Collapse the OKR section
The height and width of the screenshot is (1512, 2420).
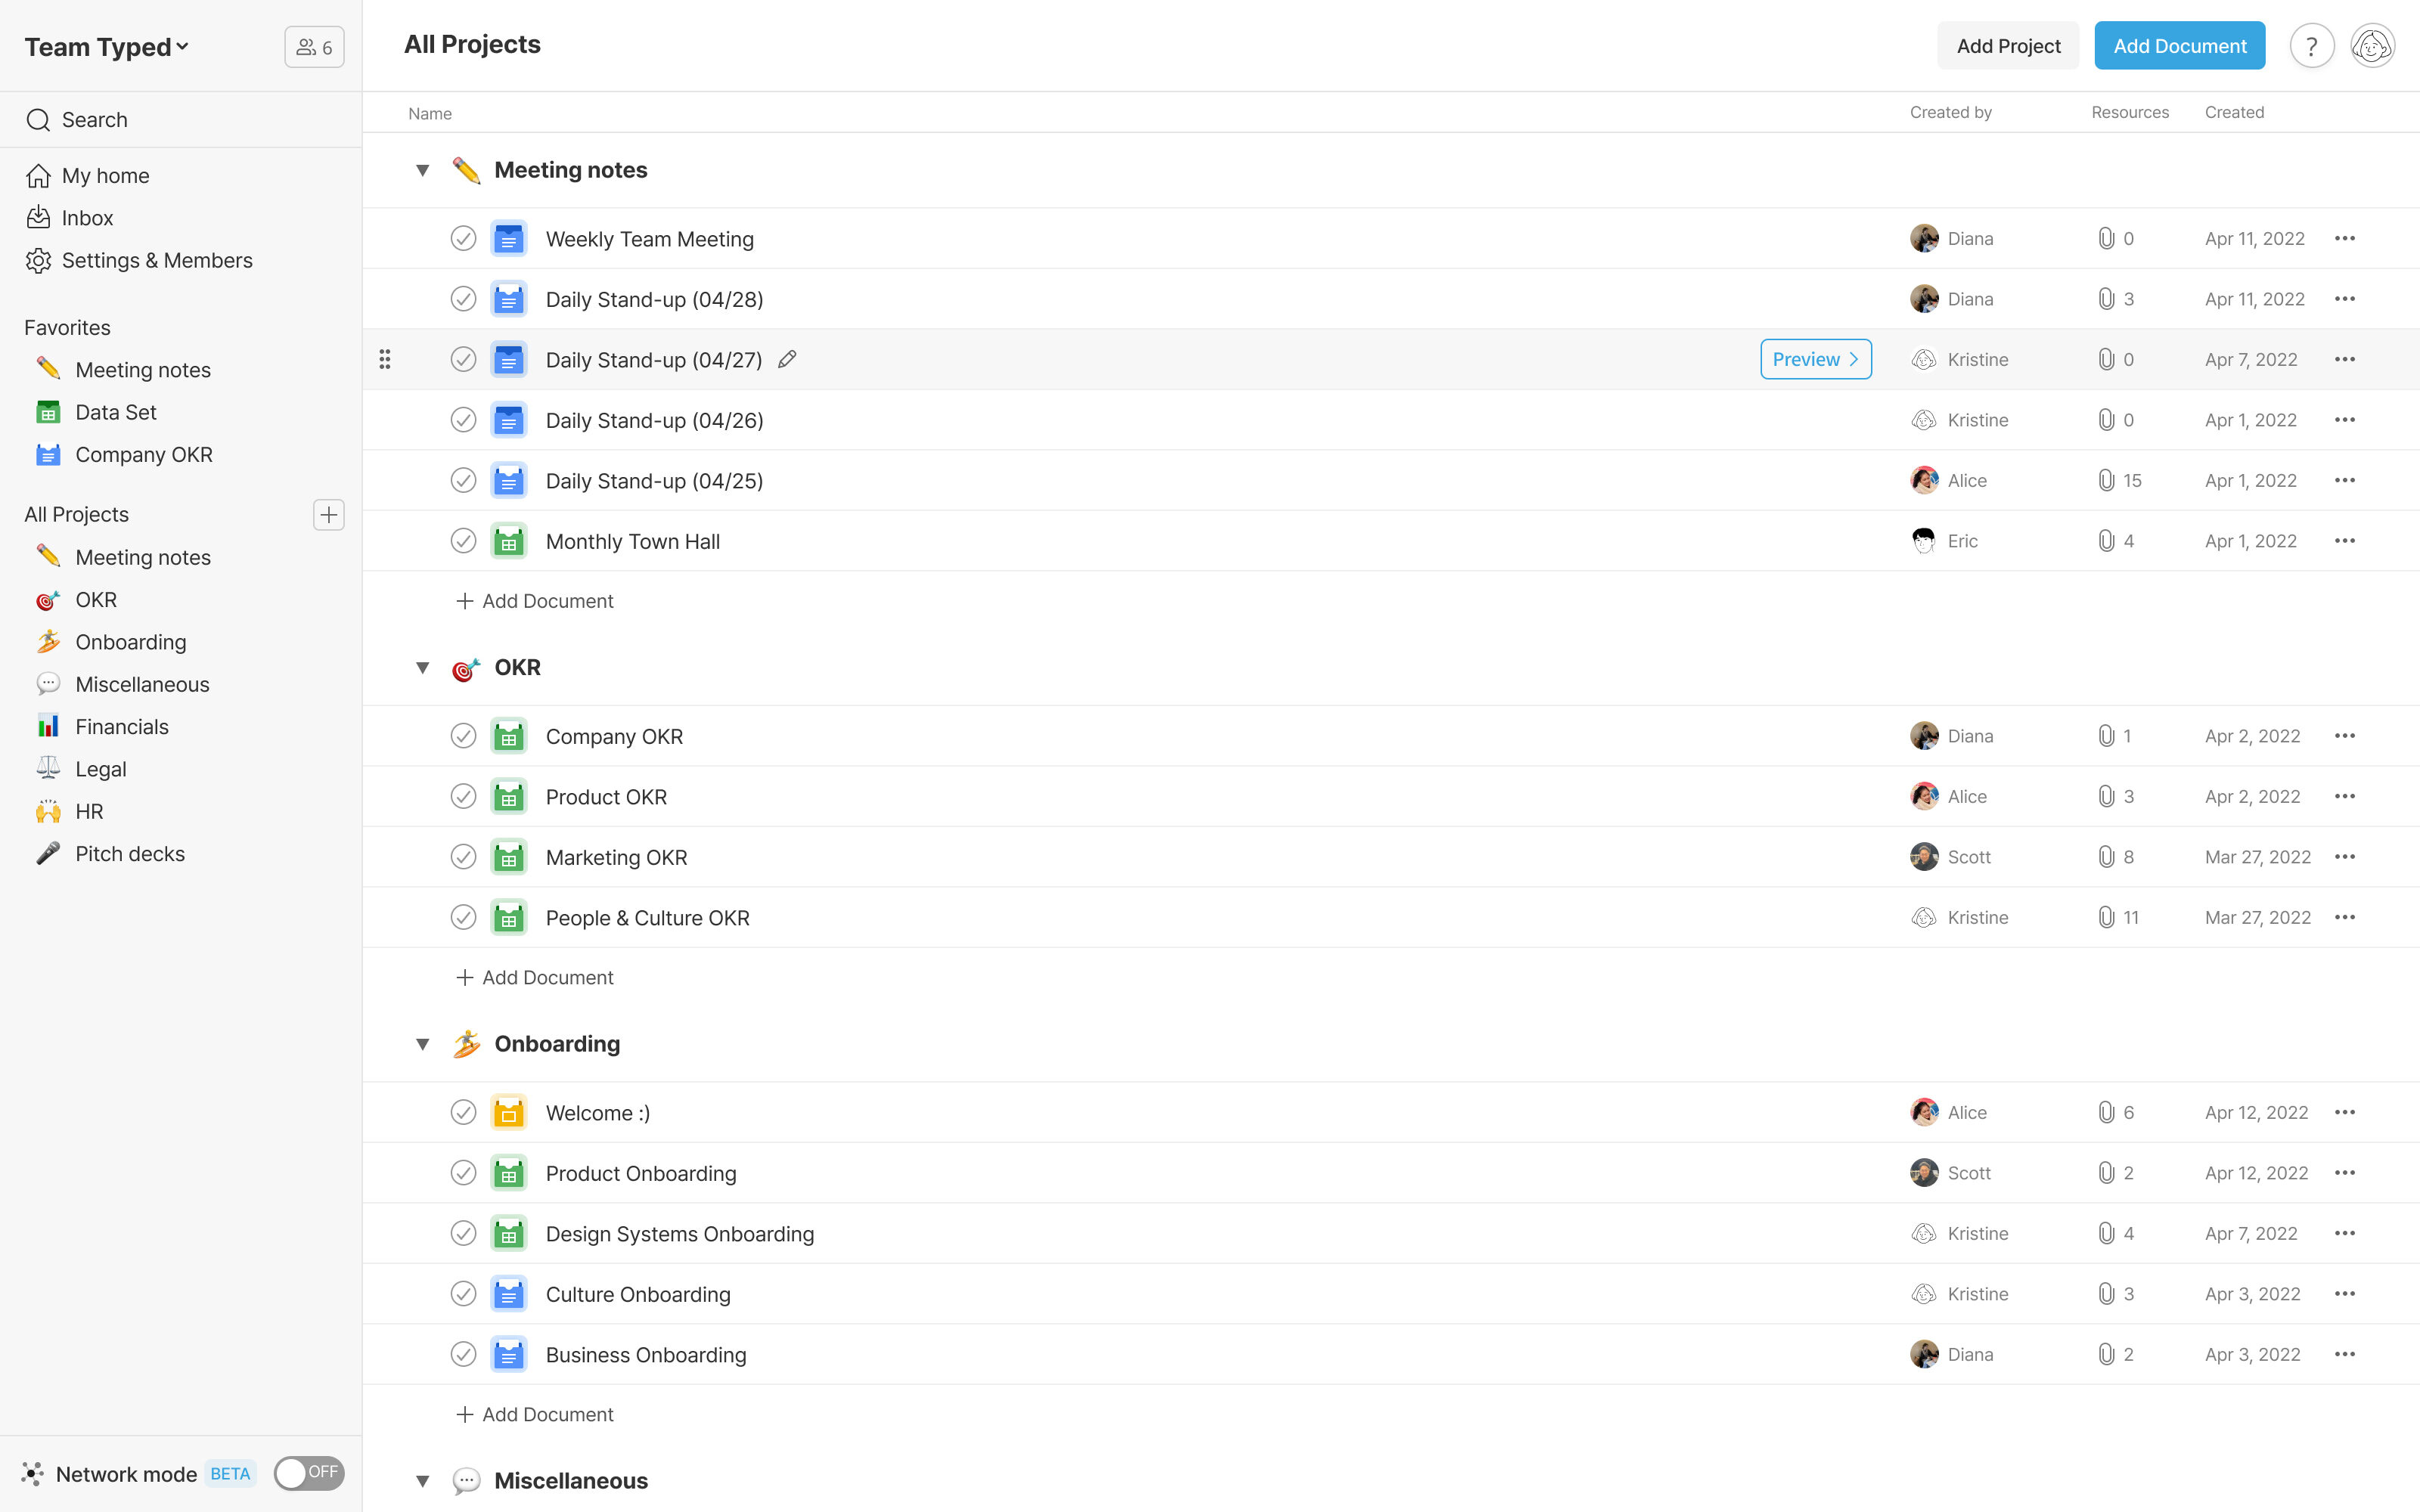[x=423, y=667]
